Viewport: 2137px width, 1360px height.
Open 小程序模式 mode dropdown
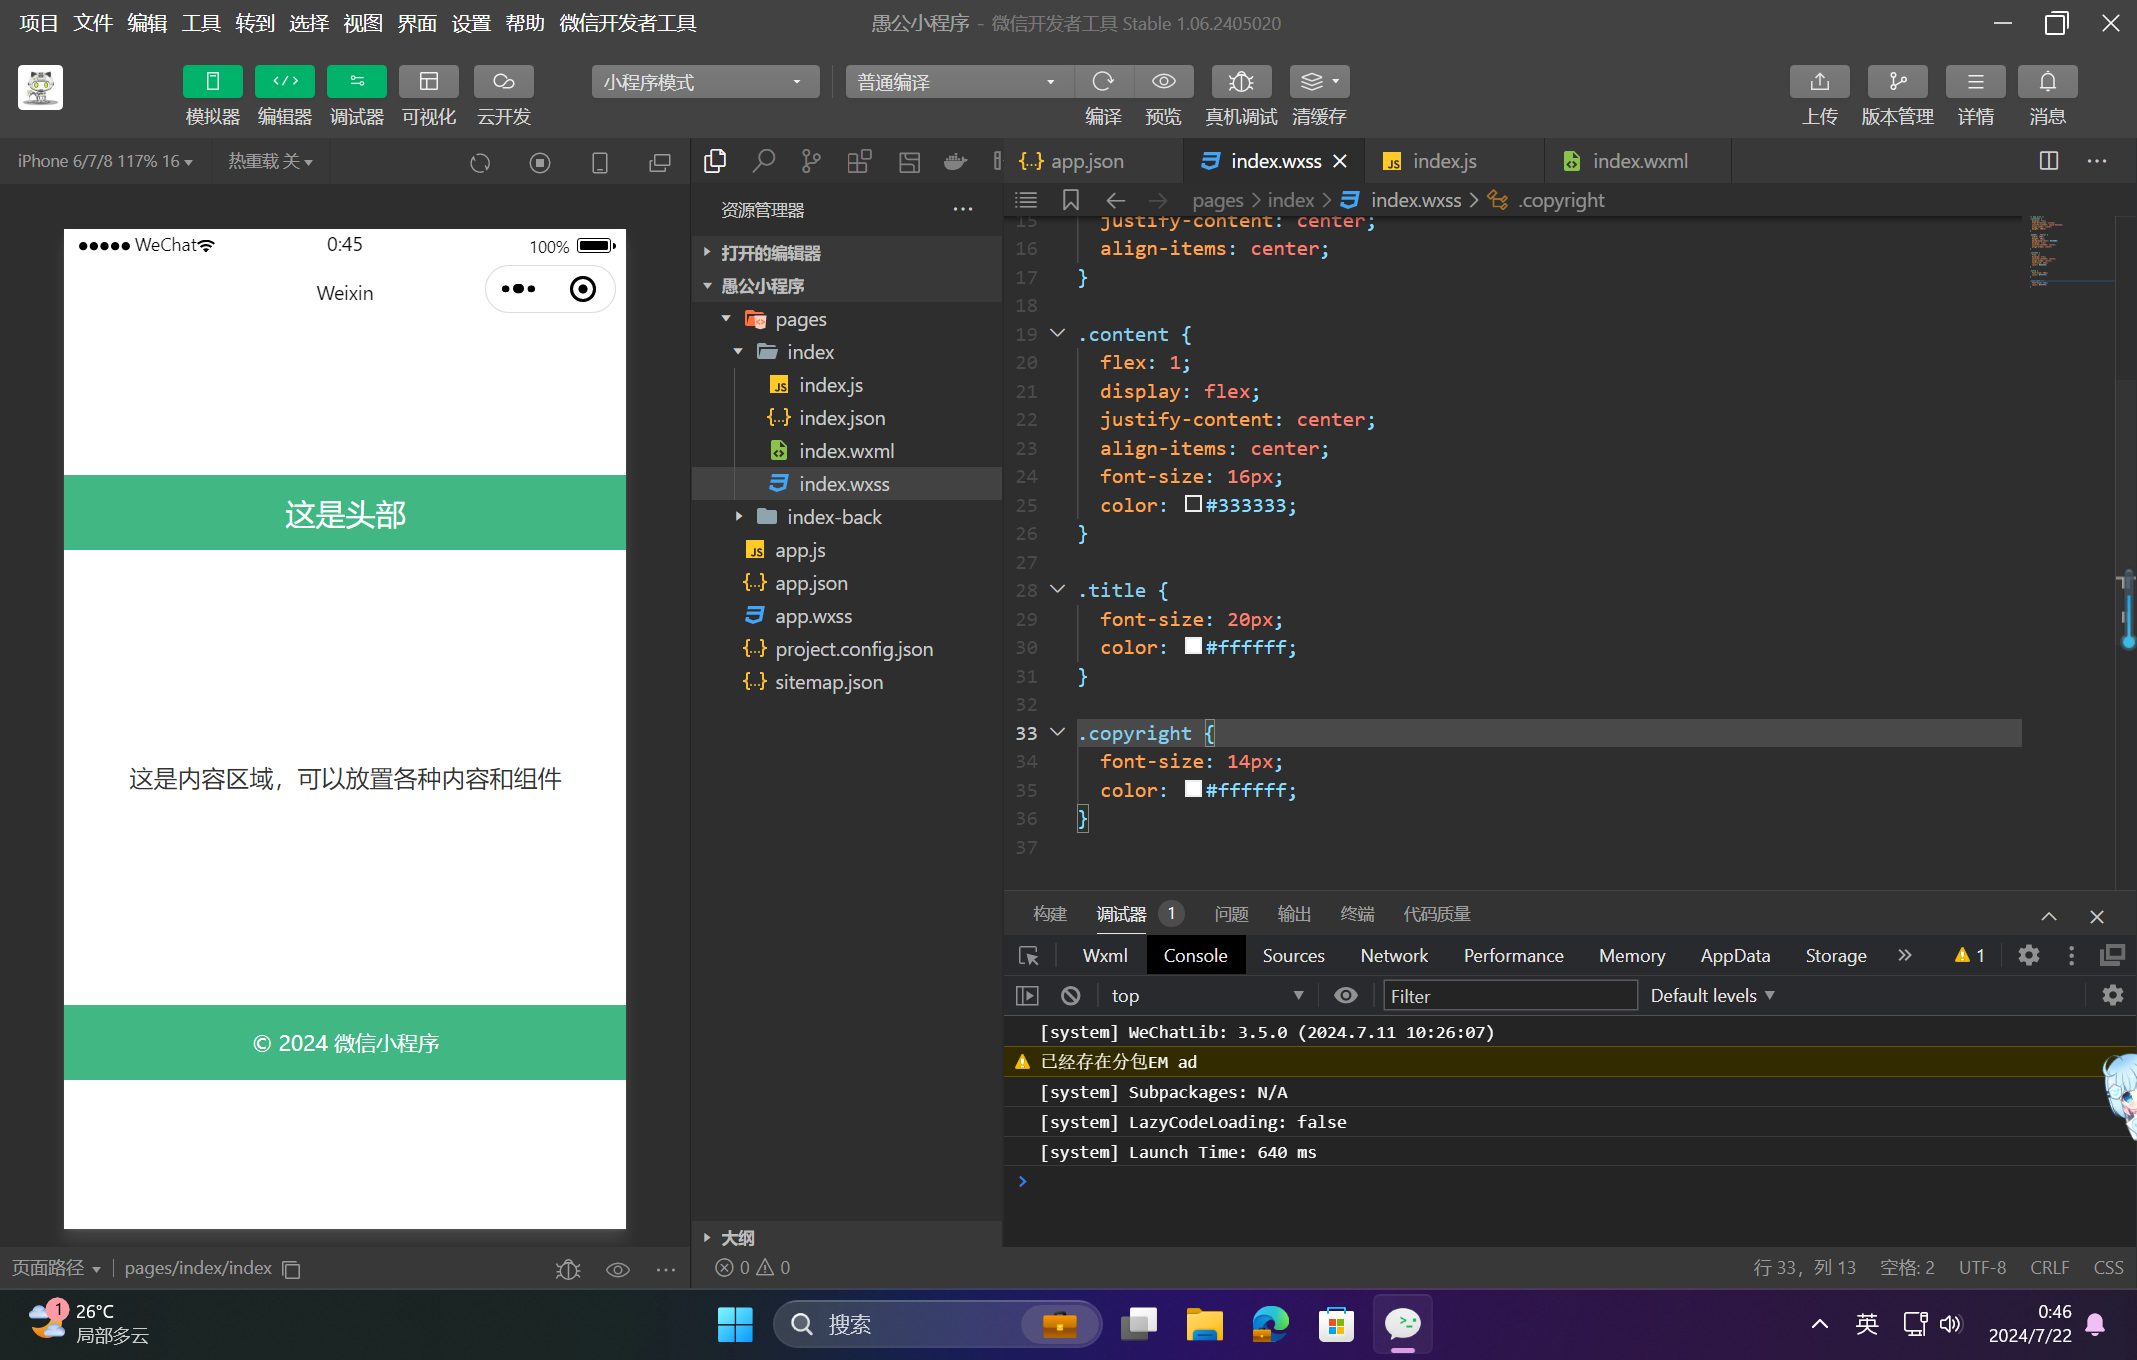(x=704, y=81)
